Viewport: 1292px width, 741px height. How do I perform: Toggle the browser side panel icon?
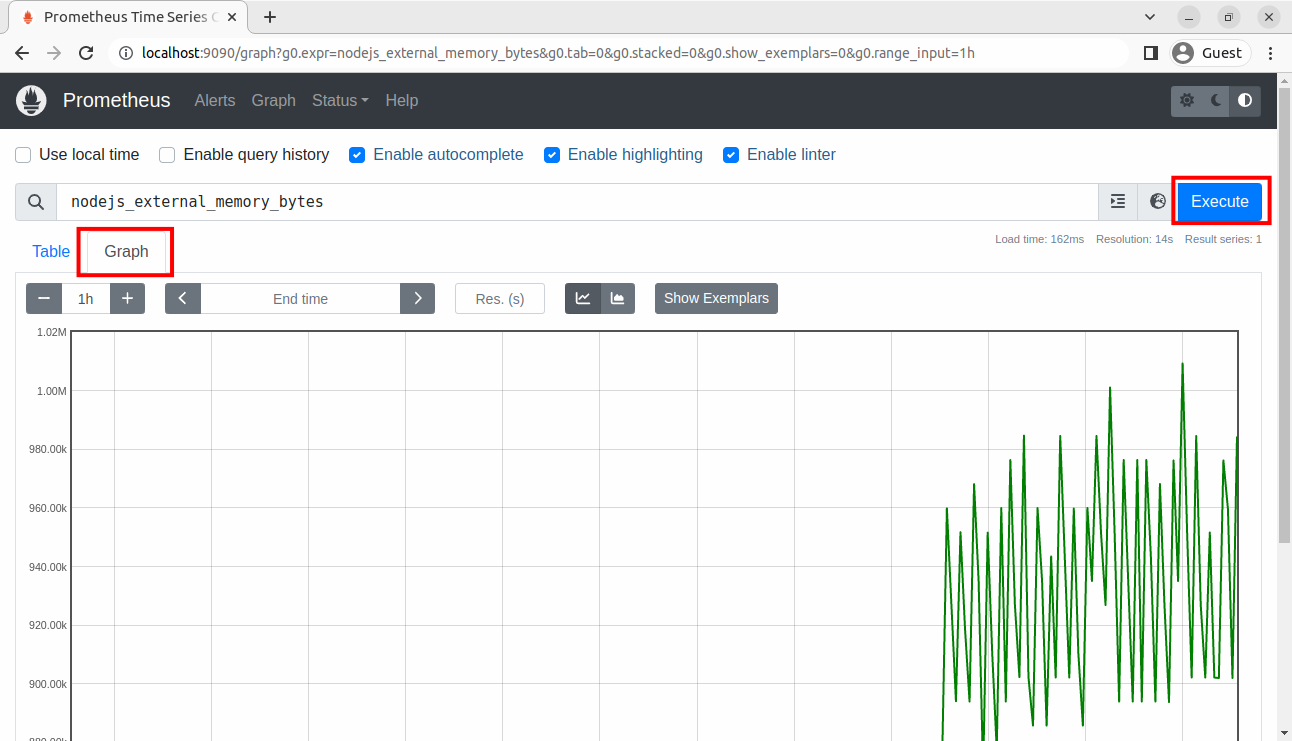[x=1151, y=53]
